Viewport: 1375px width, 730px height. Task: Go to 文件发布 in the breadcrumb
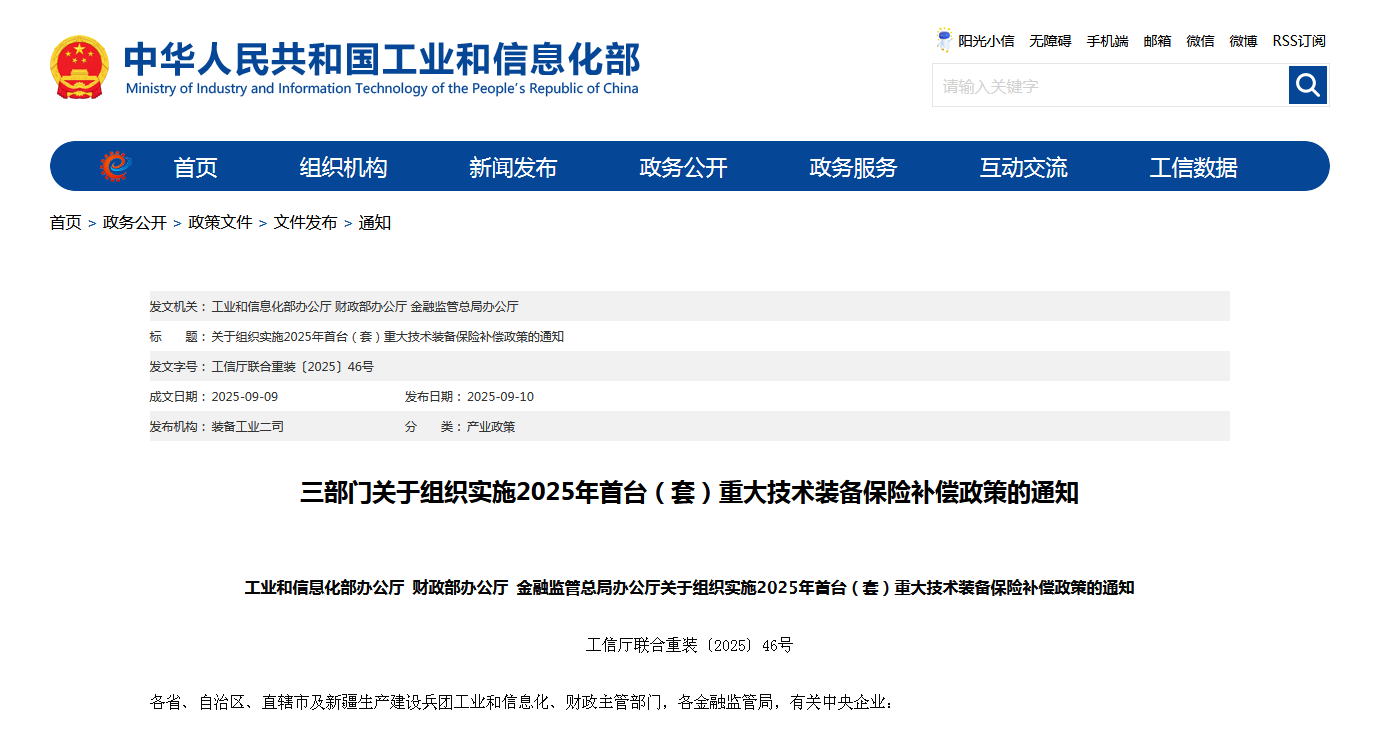point(305,223)
